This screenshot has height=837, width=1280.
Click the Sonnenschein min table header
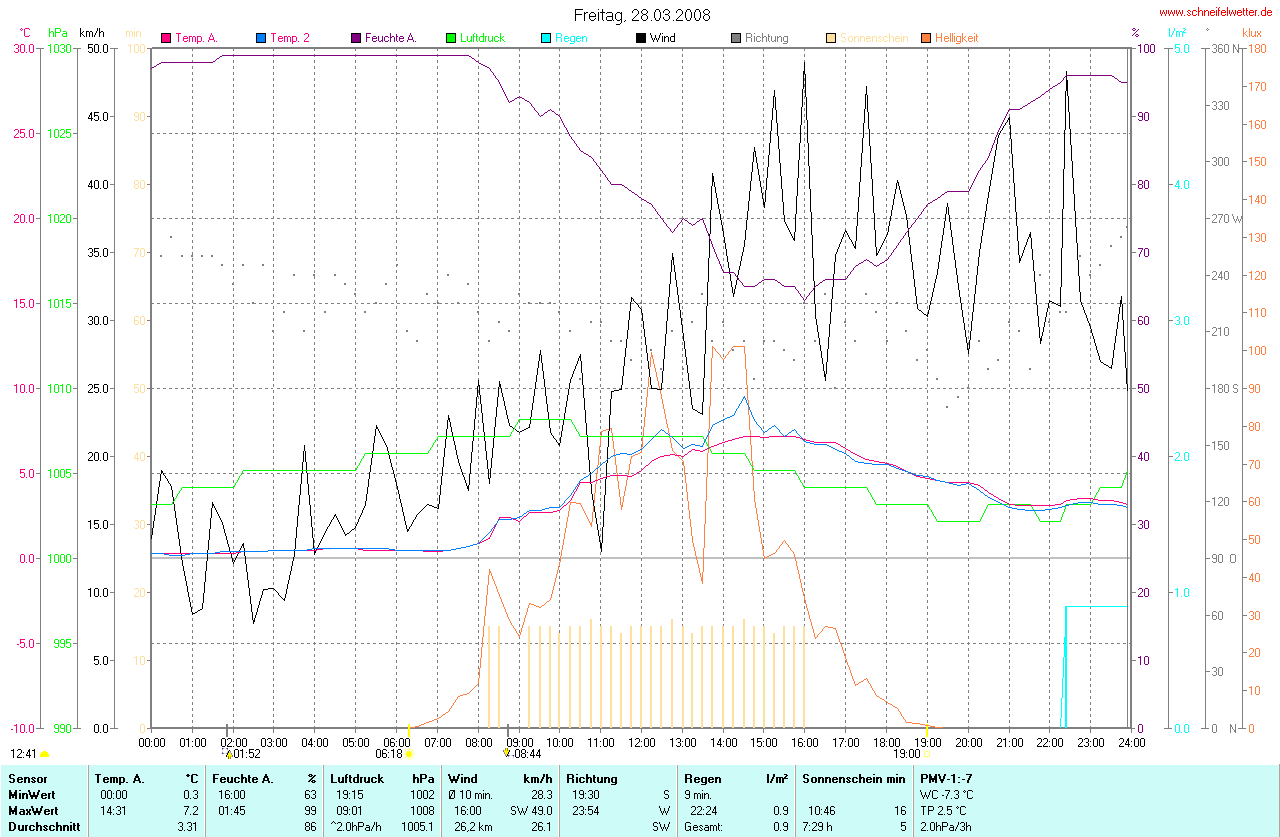853,778
